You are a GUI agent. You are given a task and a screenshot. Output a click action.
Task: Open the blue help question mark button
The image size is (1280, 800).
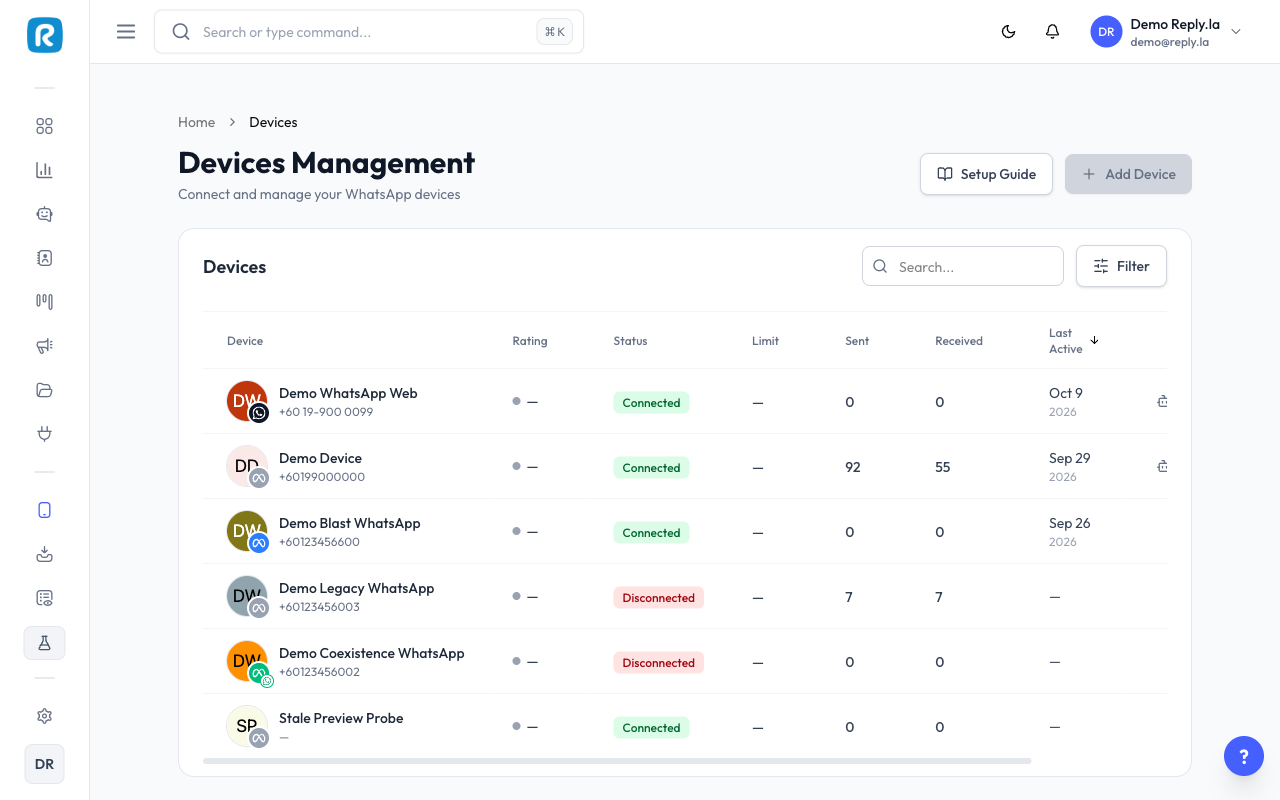1244,756
